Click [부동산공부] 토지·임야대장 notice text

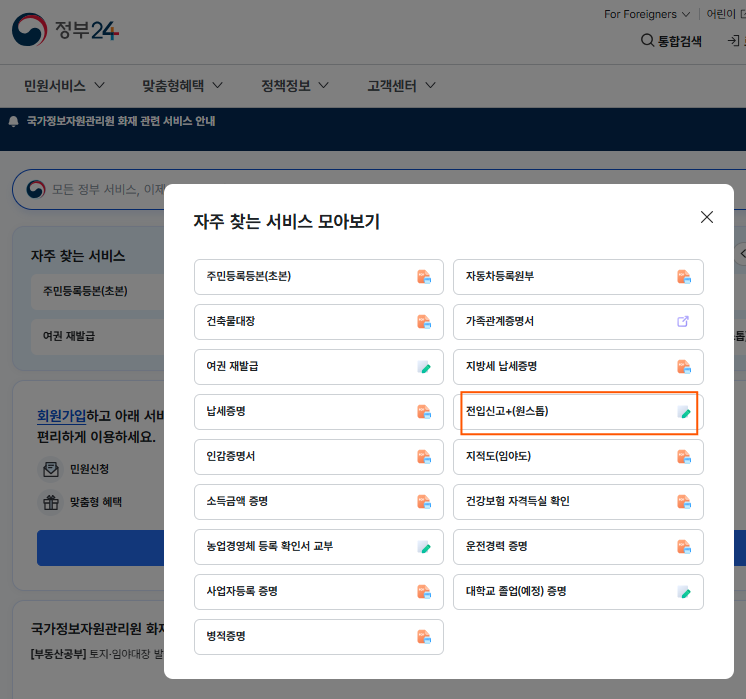(x=97, y=654)
